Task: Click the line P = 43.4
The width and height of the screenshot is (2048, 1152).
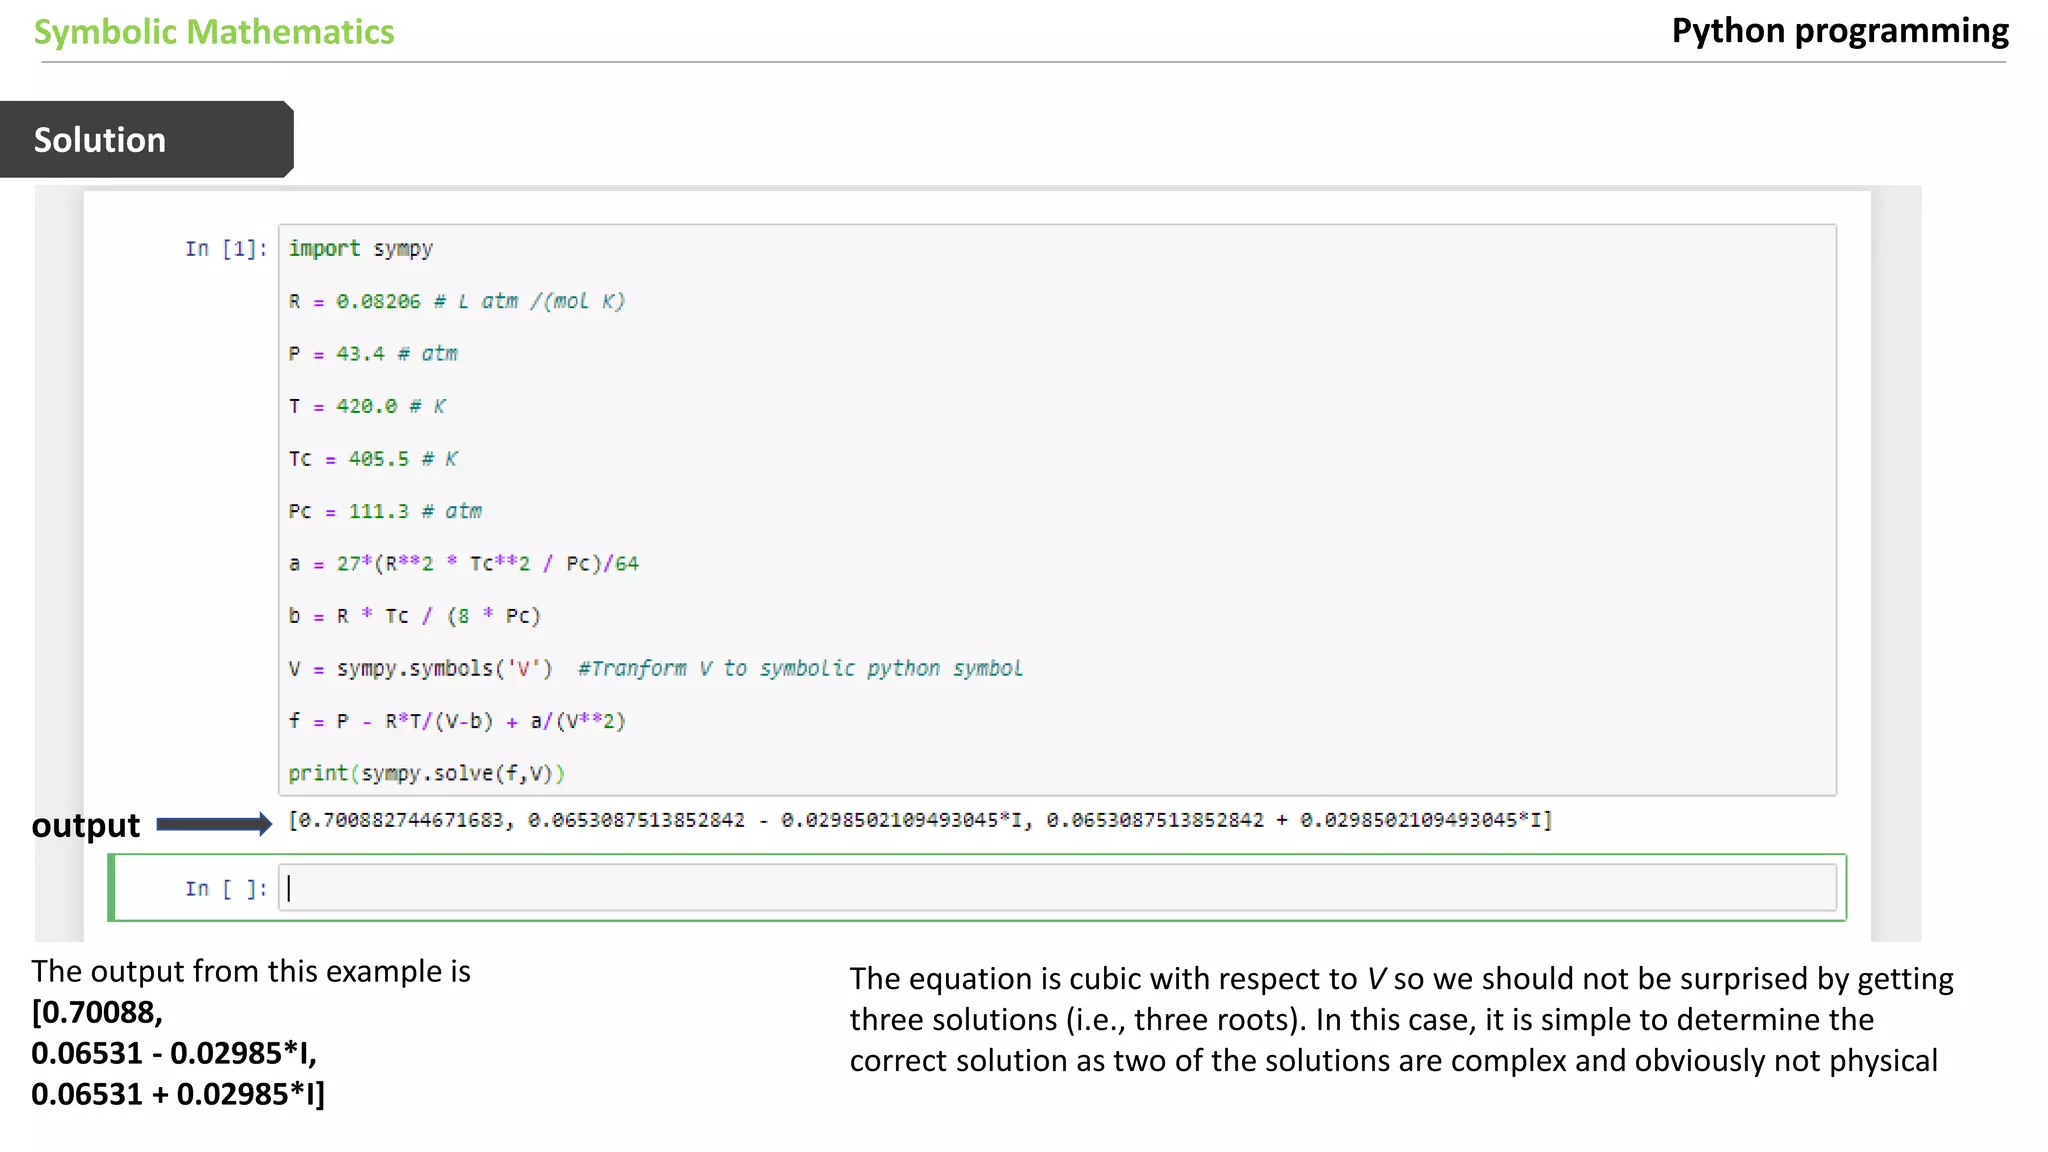Action: (372, 354)
